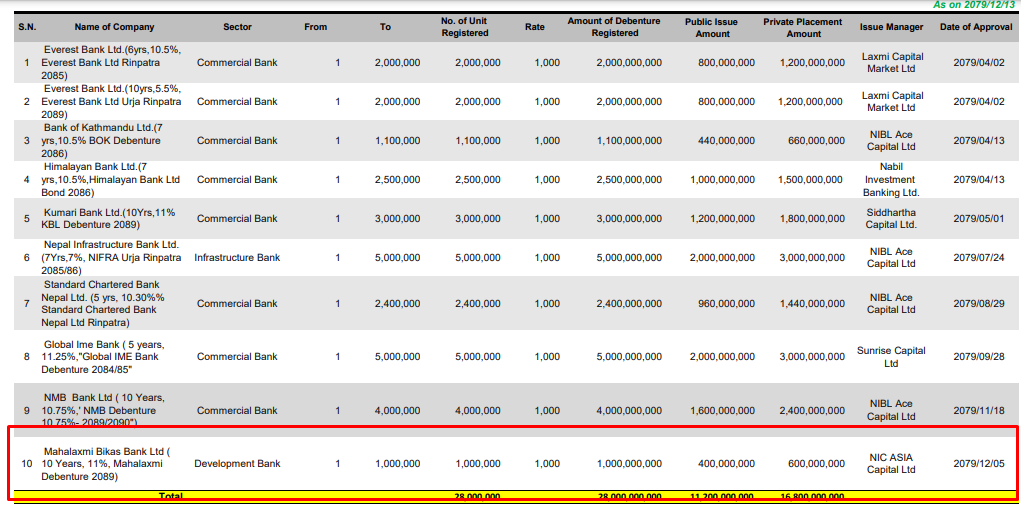Screen dimensions: 1021x508
Task: Select the 'Total' label in bottom row
Action: click(171, 496)
